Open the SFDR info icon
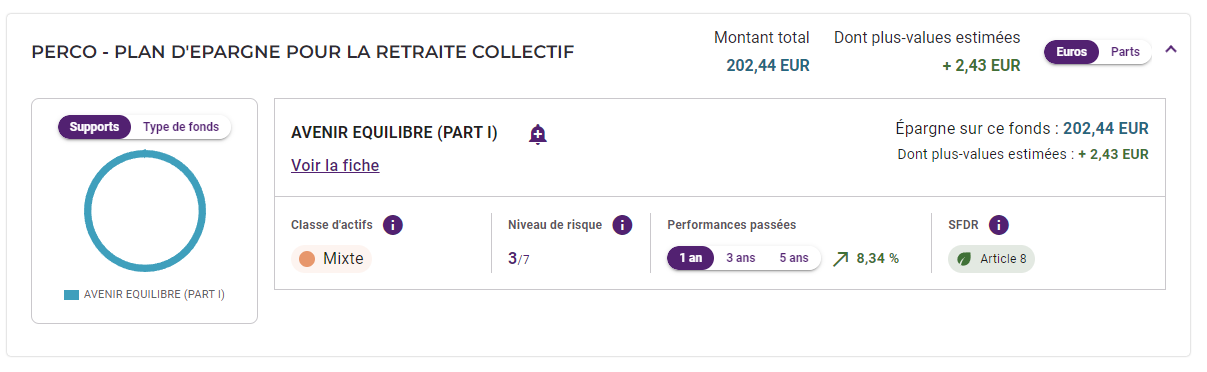 [998, 225]
